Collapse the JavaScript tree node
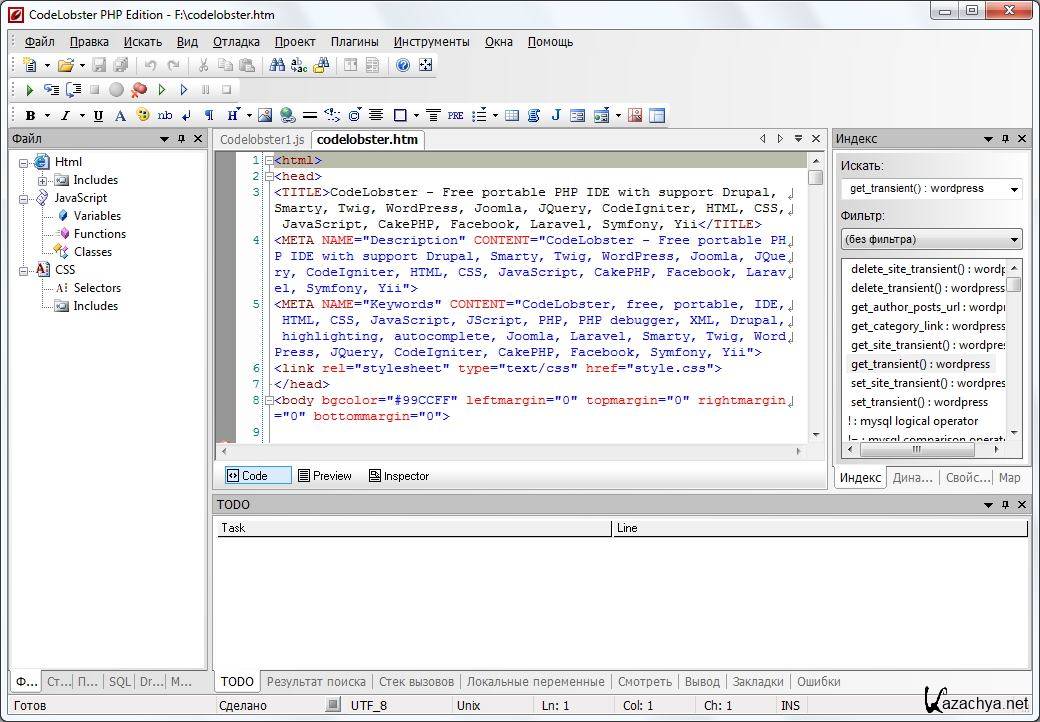 tap(24, 198)
